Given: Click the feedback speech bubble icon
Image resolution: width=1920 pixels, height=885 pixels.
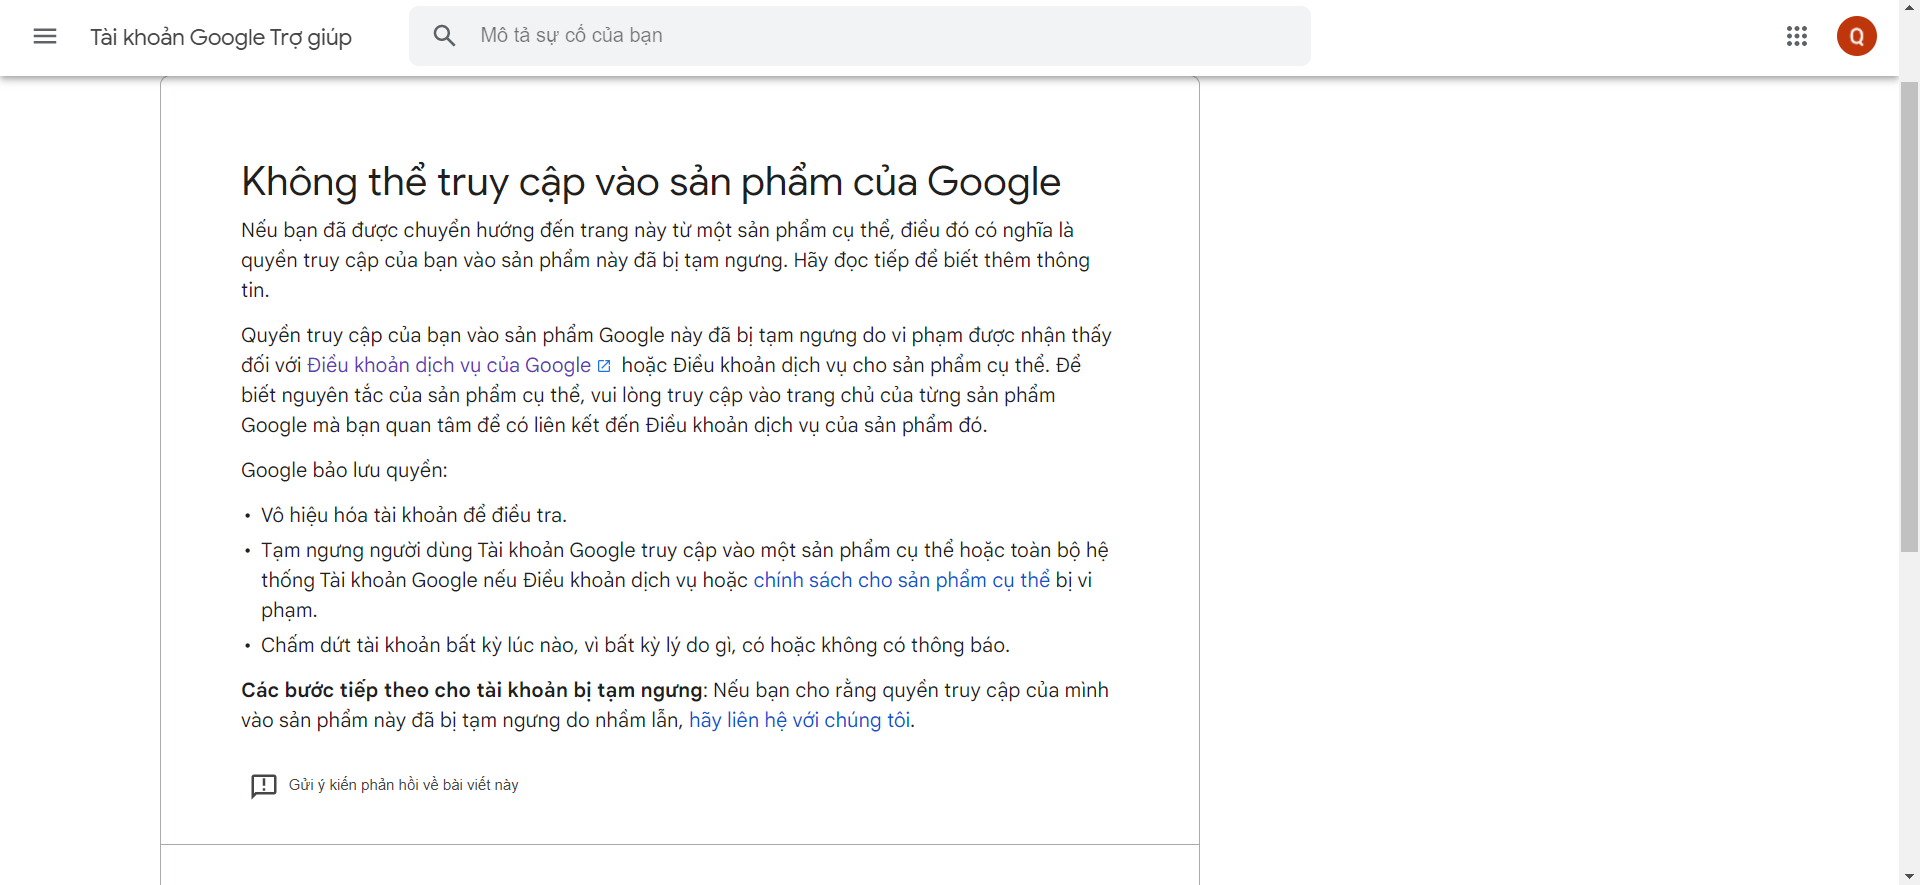Looking at the screenshot, I should click(x=264, y=786).
